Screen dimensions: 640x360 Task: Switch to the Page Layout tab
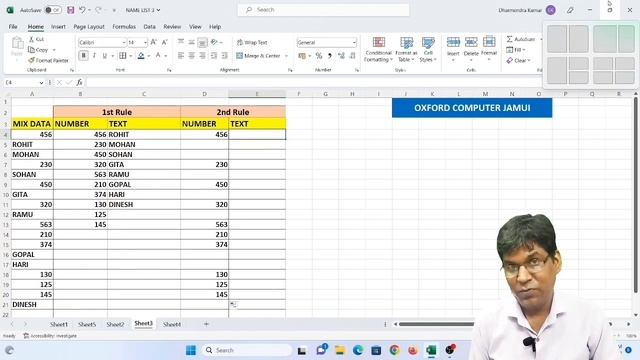pos(89,27)
